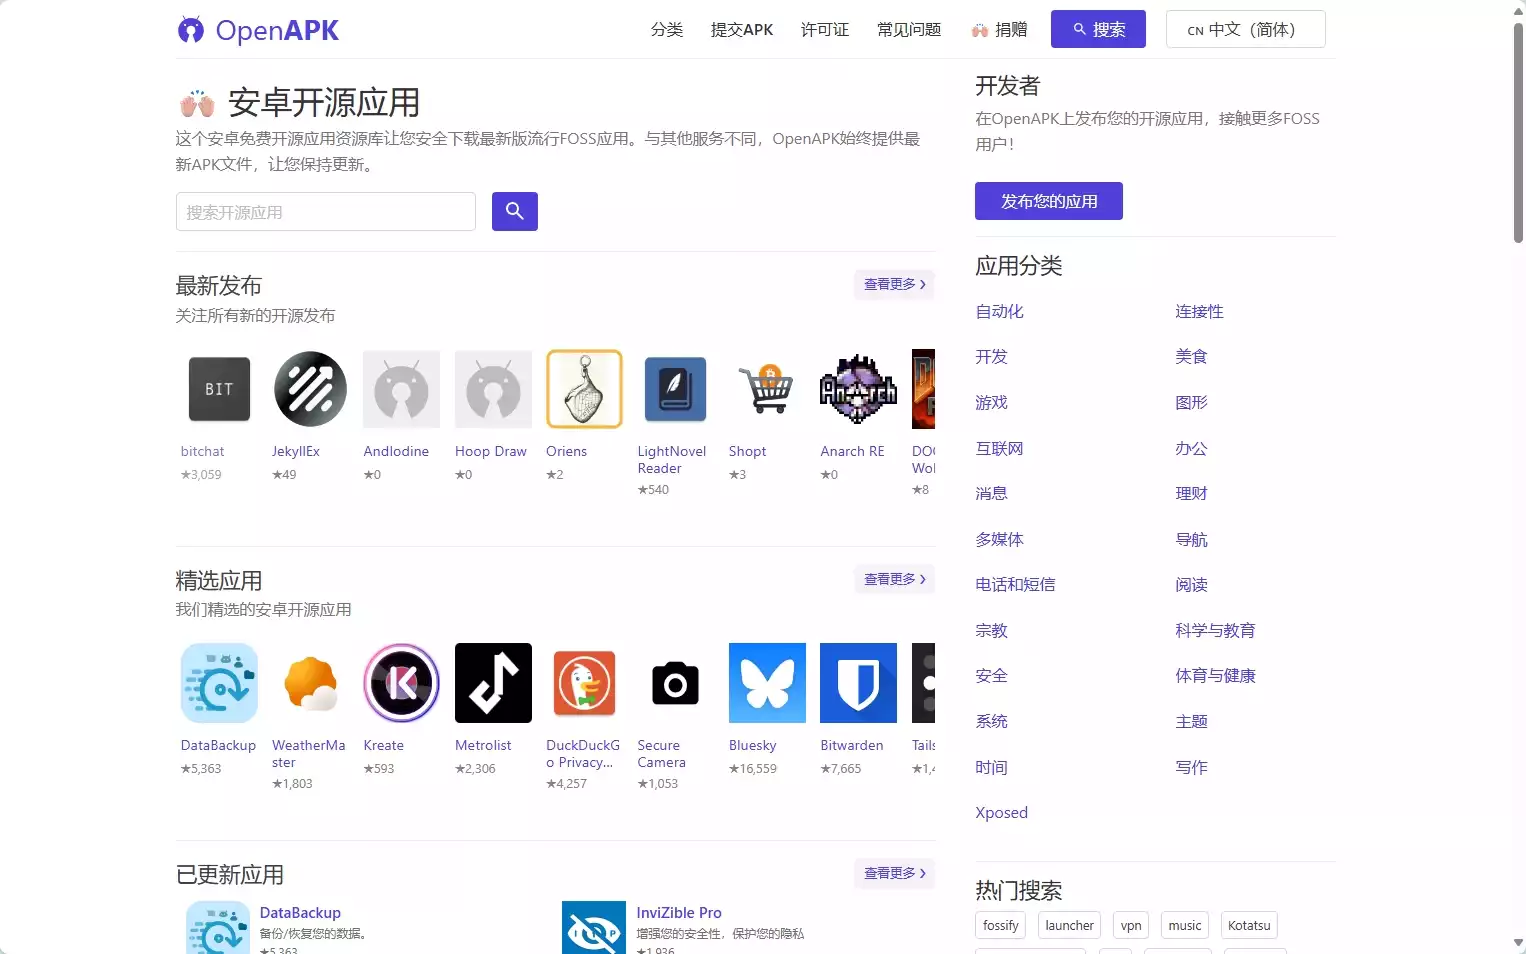
Task: Open the bitchat app icon
Action: 219,389
